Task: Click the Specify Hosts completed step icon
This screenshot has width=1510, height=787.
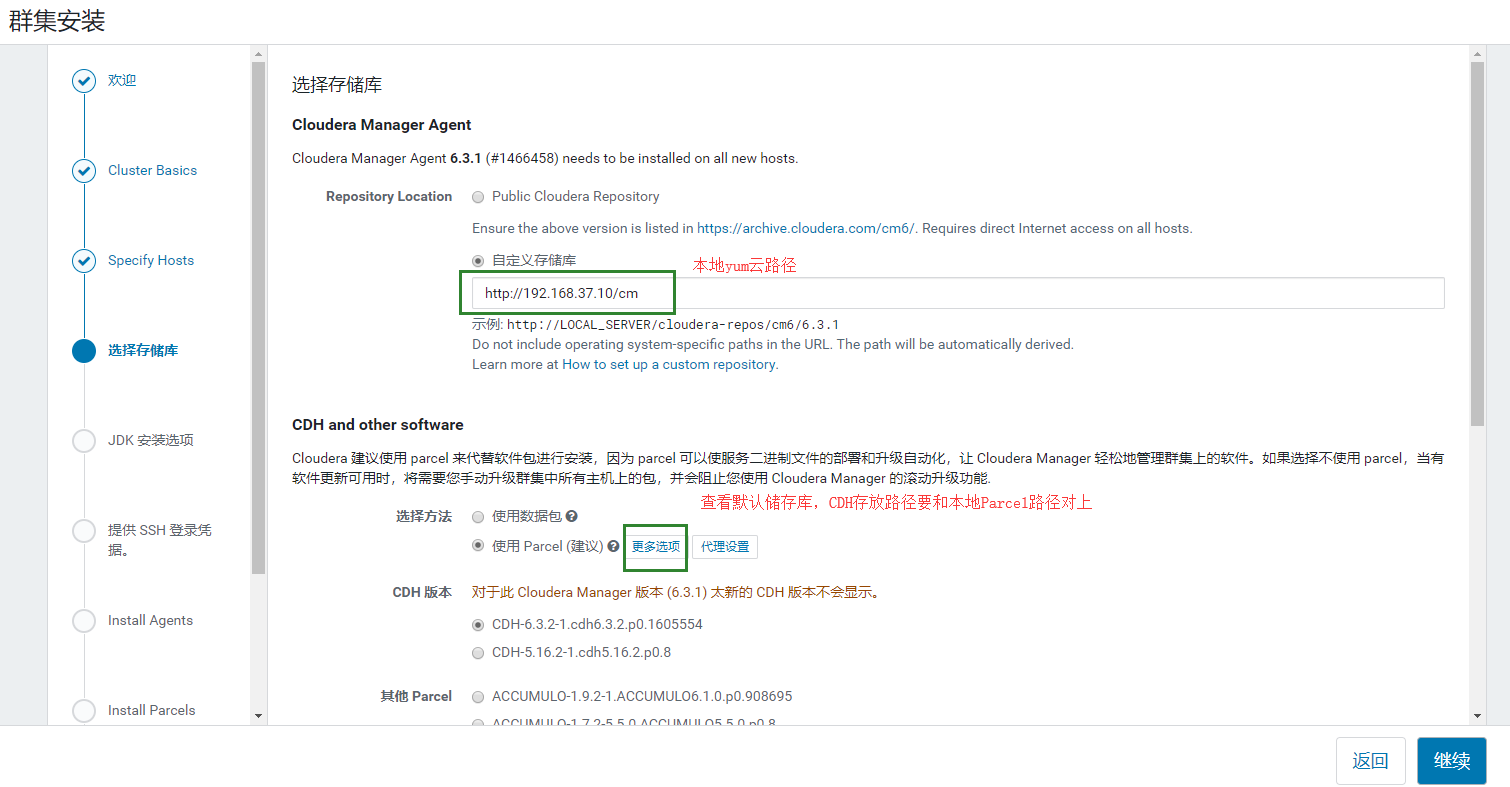Action: tap(84, 261)
